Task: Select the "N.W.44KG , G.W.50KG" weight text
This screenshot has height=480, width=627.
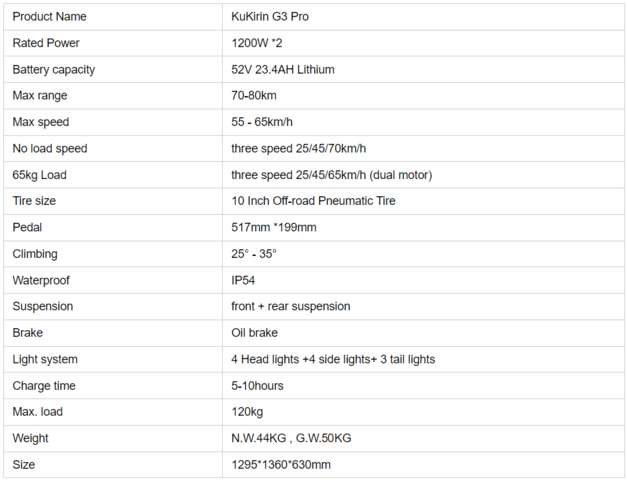Action: (291, 438)
